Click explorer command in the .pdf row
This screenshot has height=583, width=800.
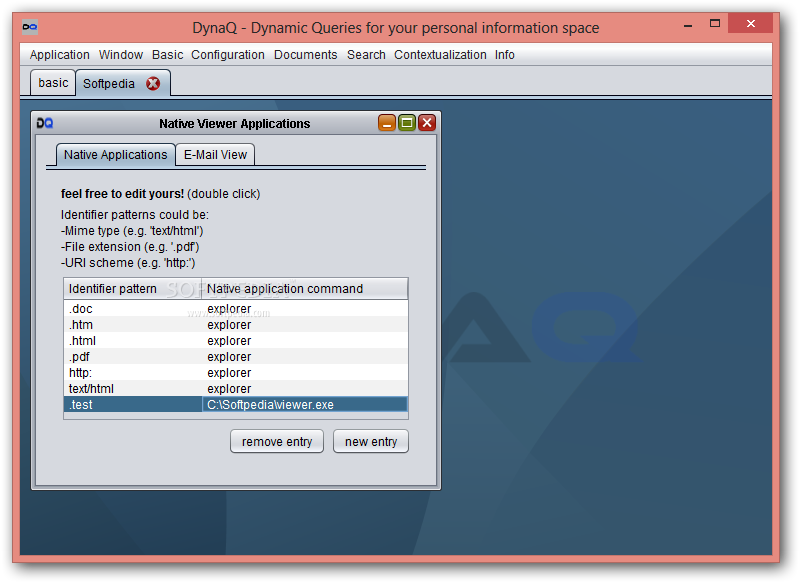[305, 357]
